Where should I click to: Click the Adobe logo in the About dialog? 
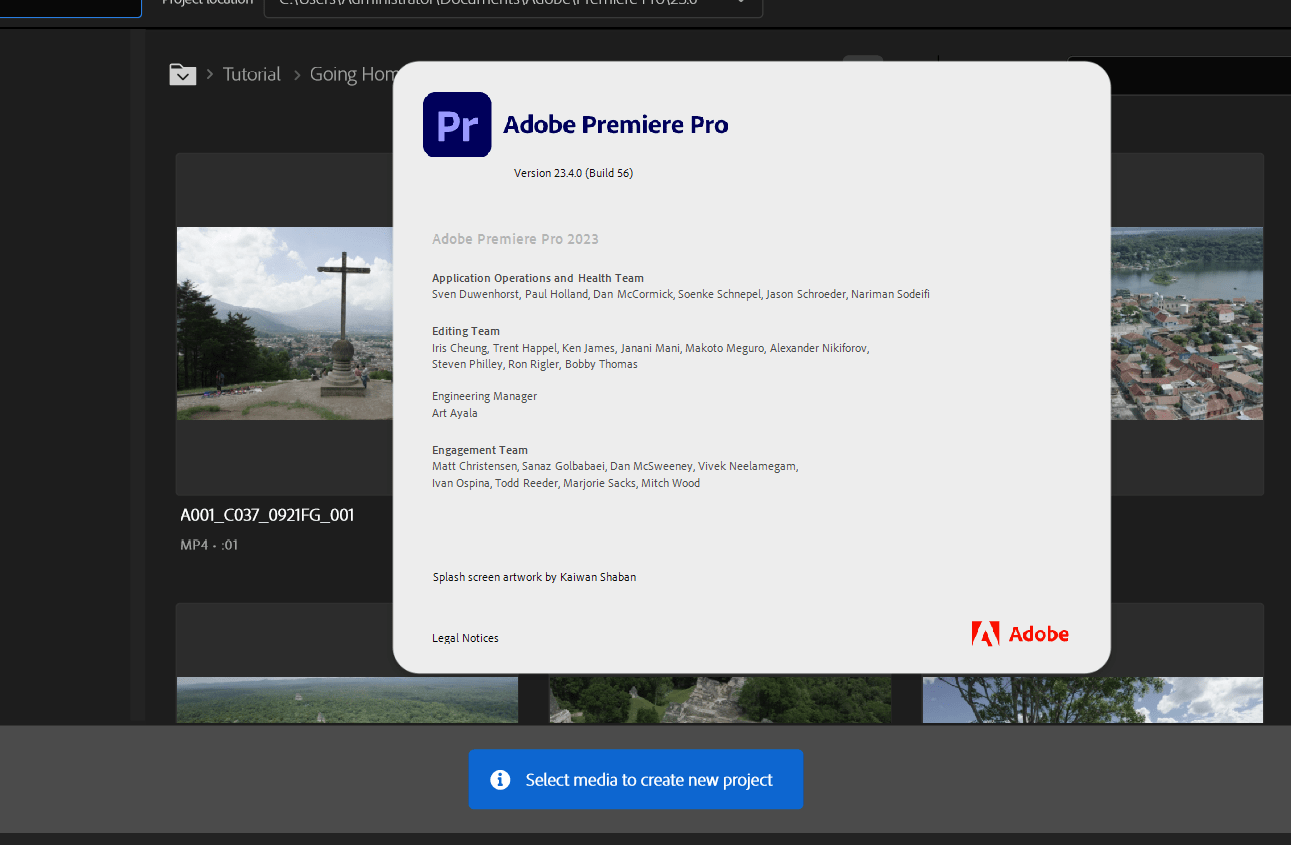(1020, 634)
